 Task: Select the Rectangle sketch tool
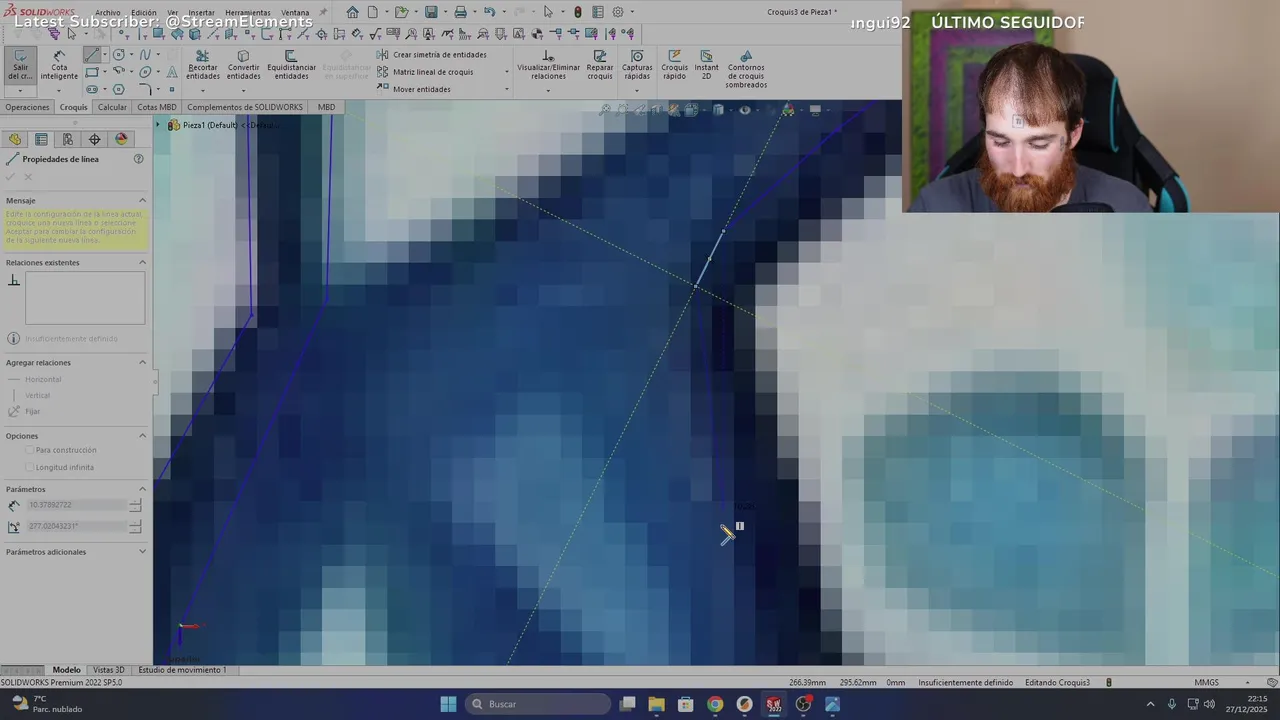coord(92,72)
